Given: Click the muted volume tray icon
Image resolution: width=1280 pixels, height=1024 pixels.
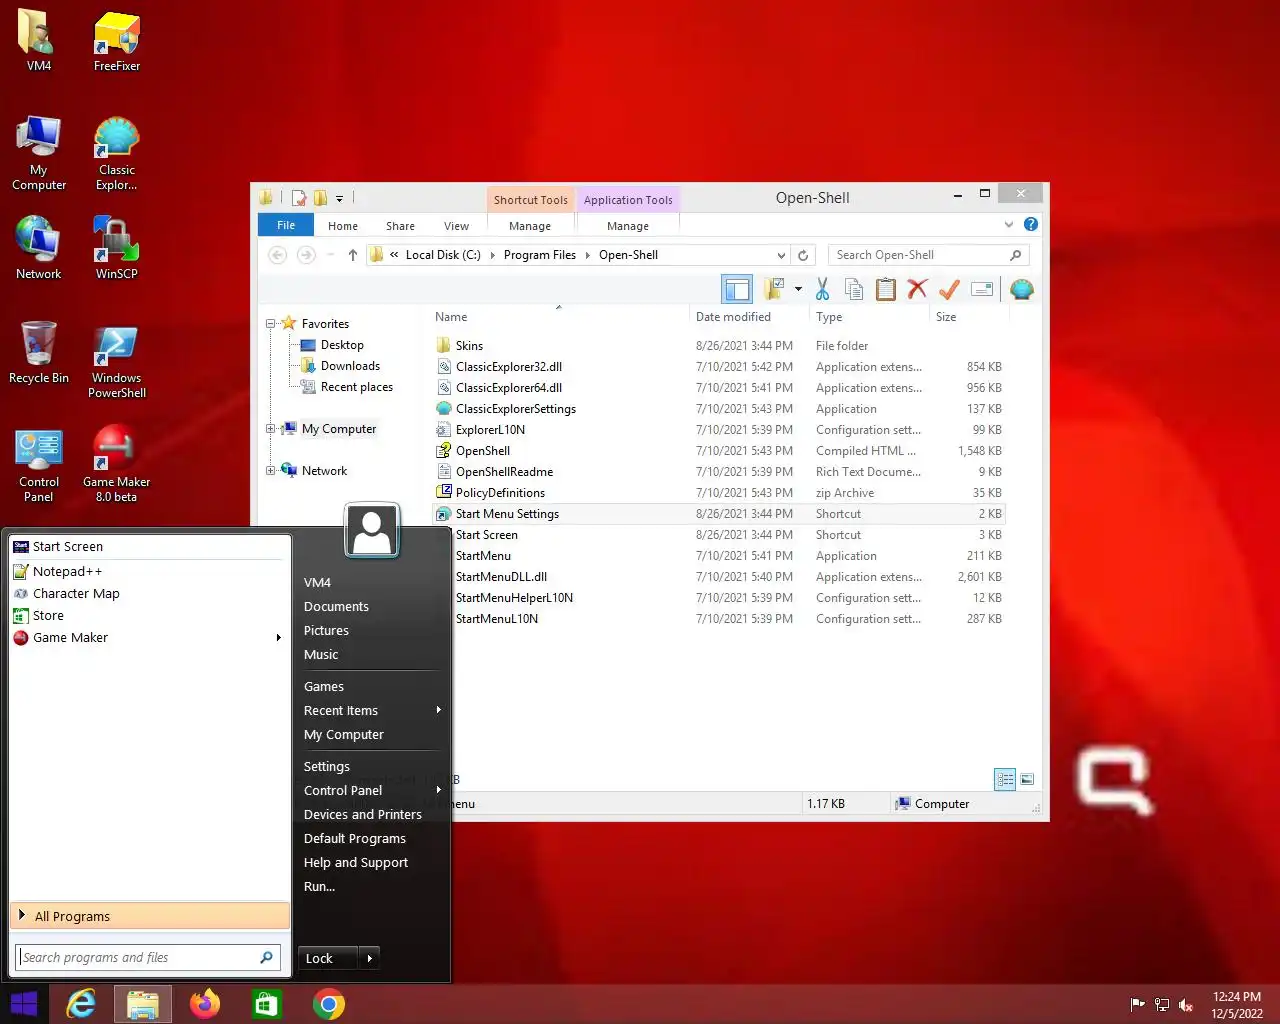Looking at the screenshot, I should tap(1186, 1005).
